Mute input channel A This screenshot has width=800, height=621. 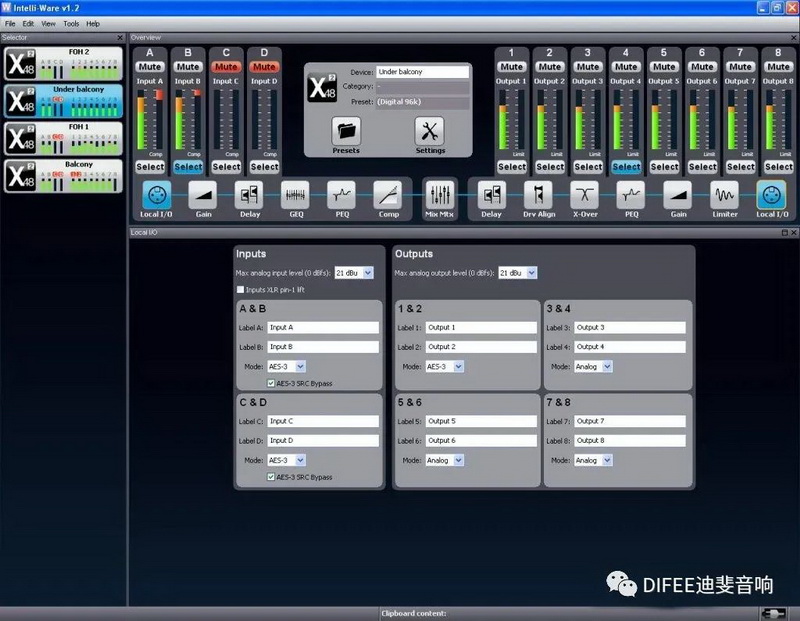tap(149, 67)
